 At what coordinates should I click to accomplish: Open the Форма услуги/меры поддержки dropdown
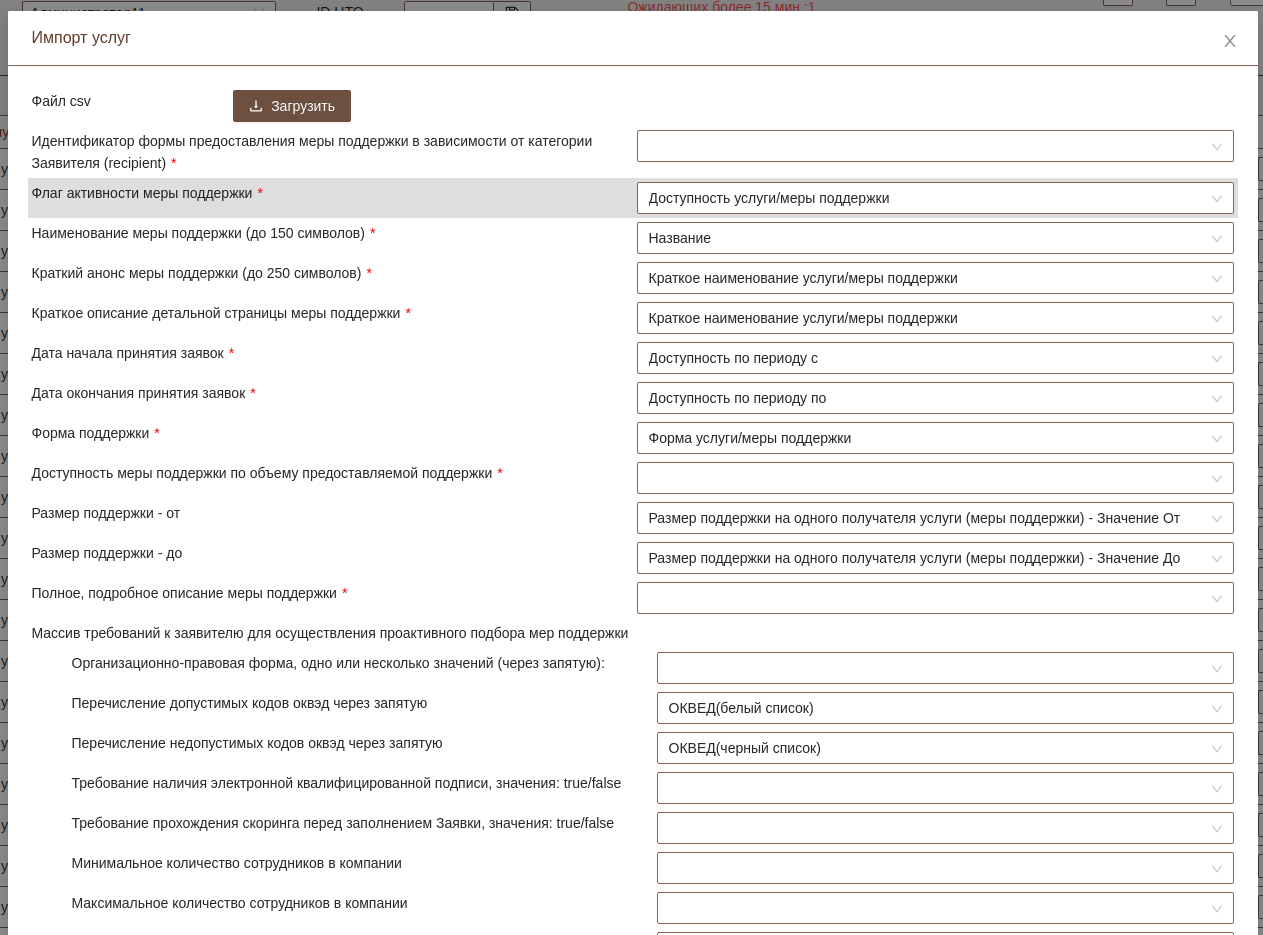click(934, 438)
